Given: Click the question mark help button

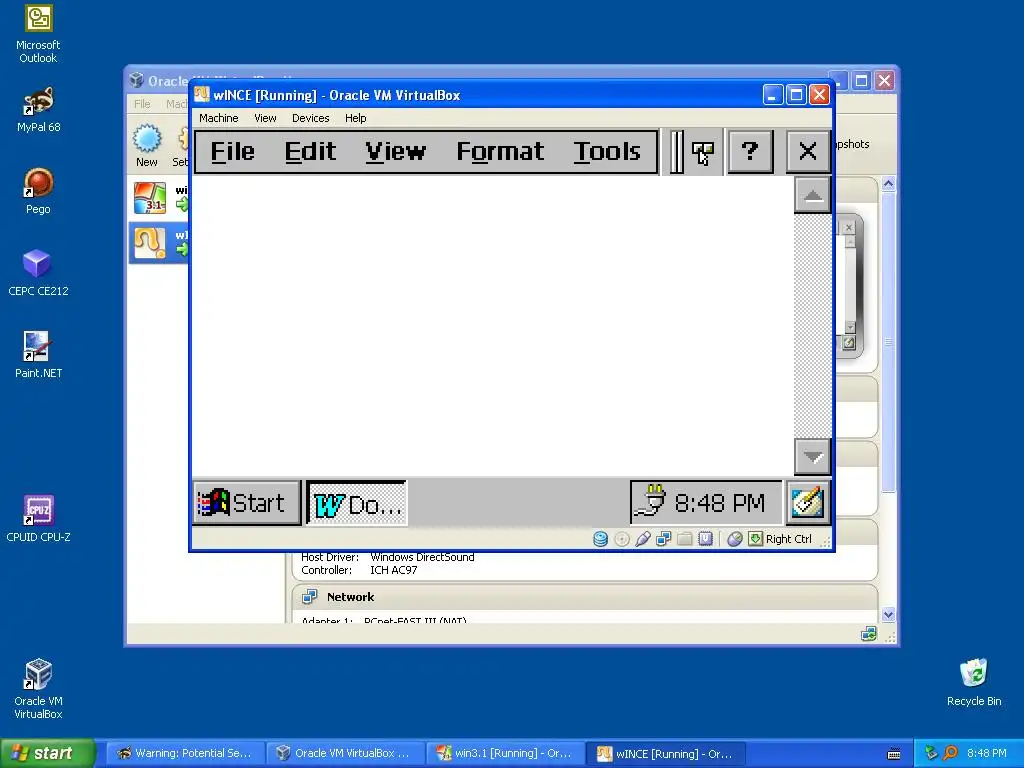Looking at the screenshot, I should 750,152.
